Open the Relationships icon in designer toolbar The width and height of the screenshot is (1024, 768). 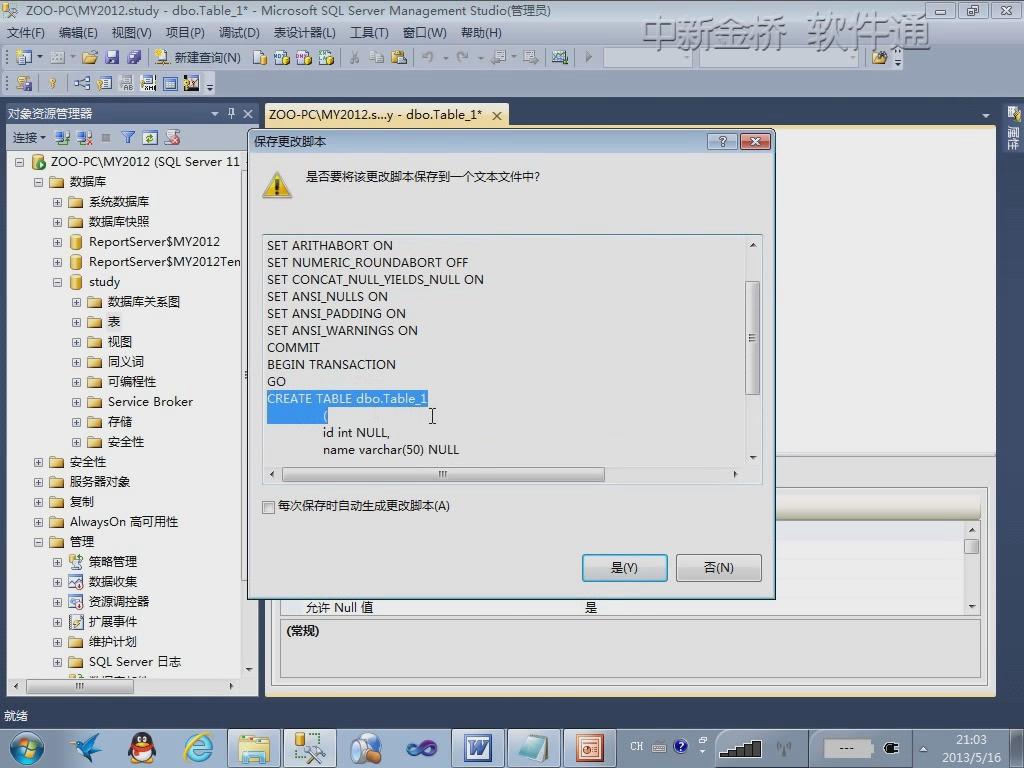[82, 83]
